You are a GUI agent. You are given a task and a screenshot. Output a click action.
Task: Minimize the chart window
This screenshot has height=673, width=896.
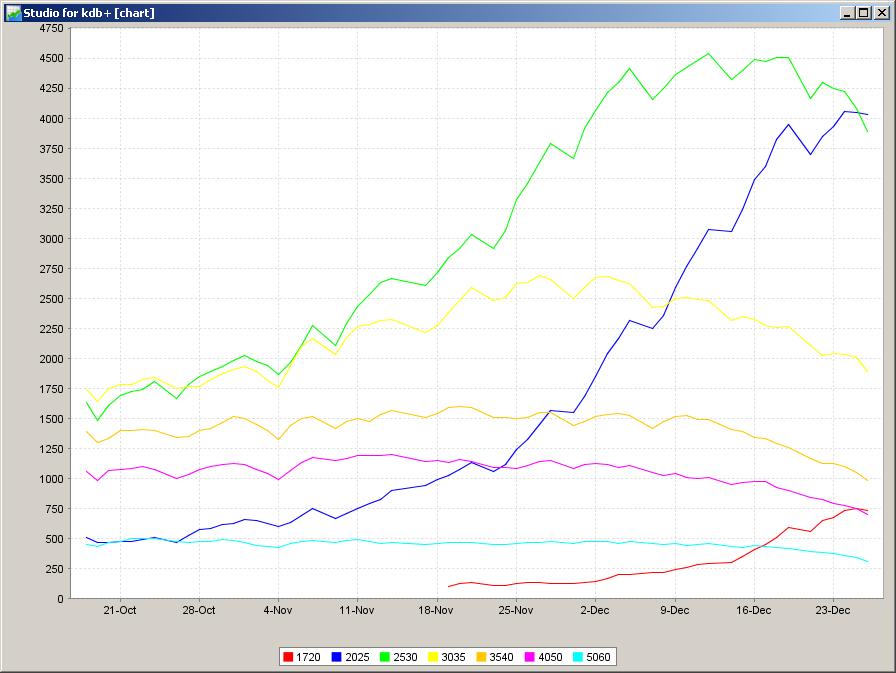(848, 13)
